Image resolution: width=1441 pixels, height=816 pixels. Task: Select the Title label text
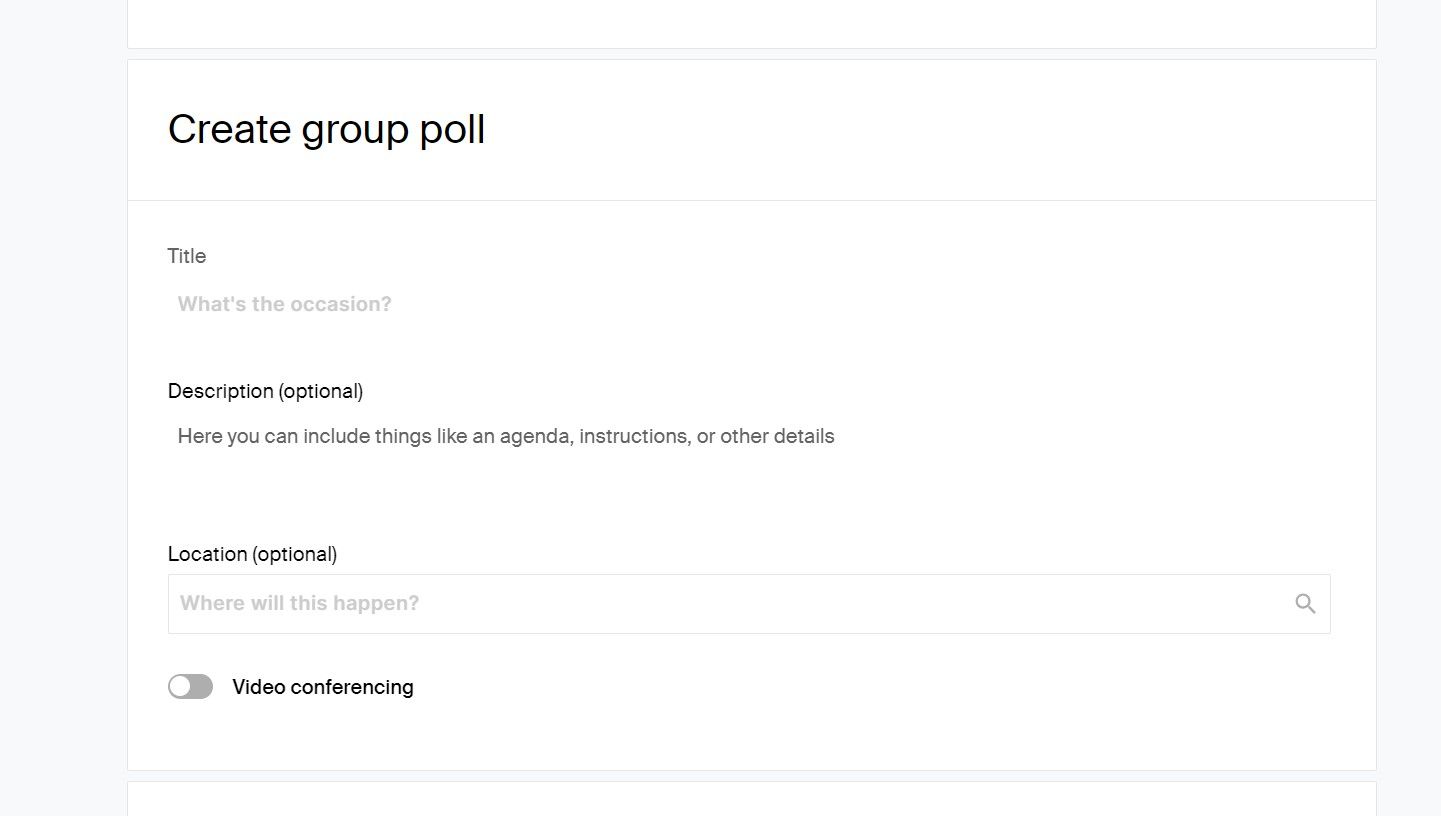[187, 256]
